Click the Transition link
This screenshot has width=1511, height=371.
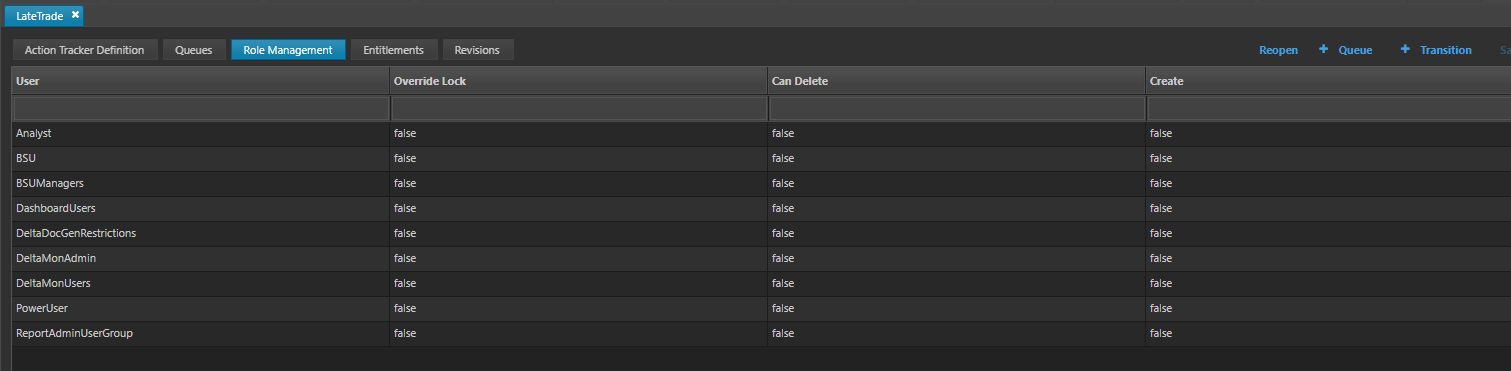click(1446, 50)
